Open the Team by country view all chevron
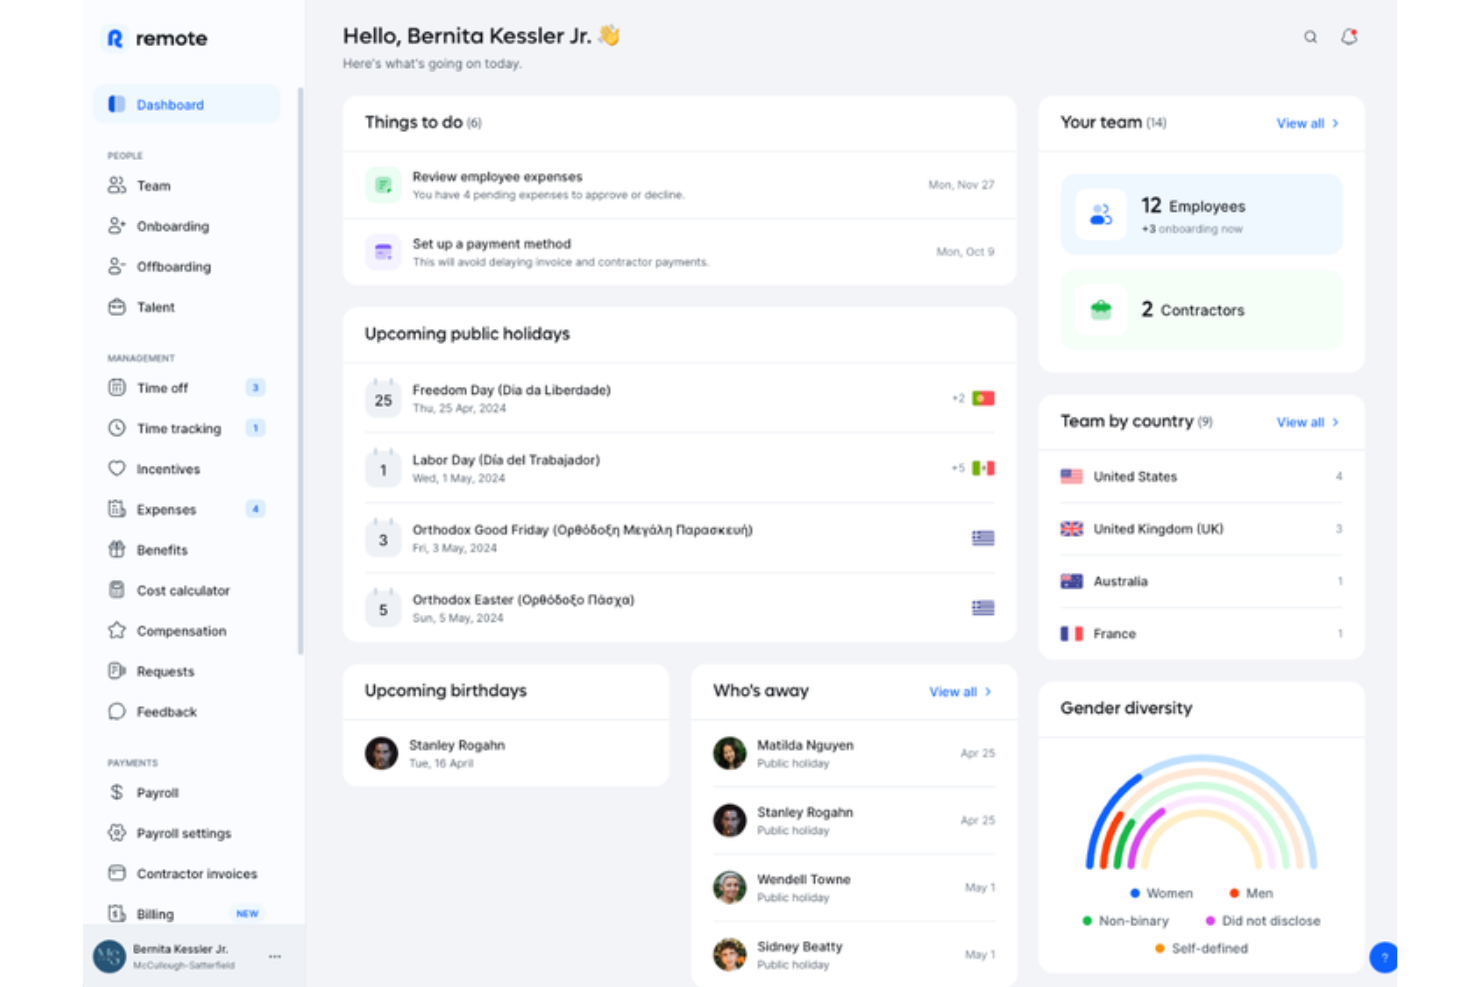Image resolution: width=1480 pixels, height=987 pixels. tap(1334, 422)
